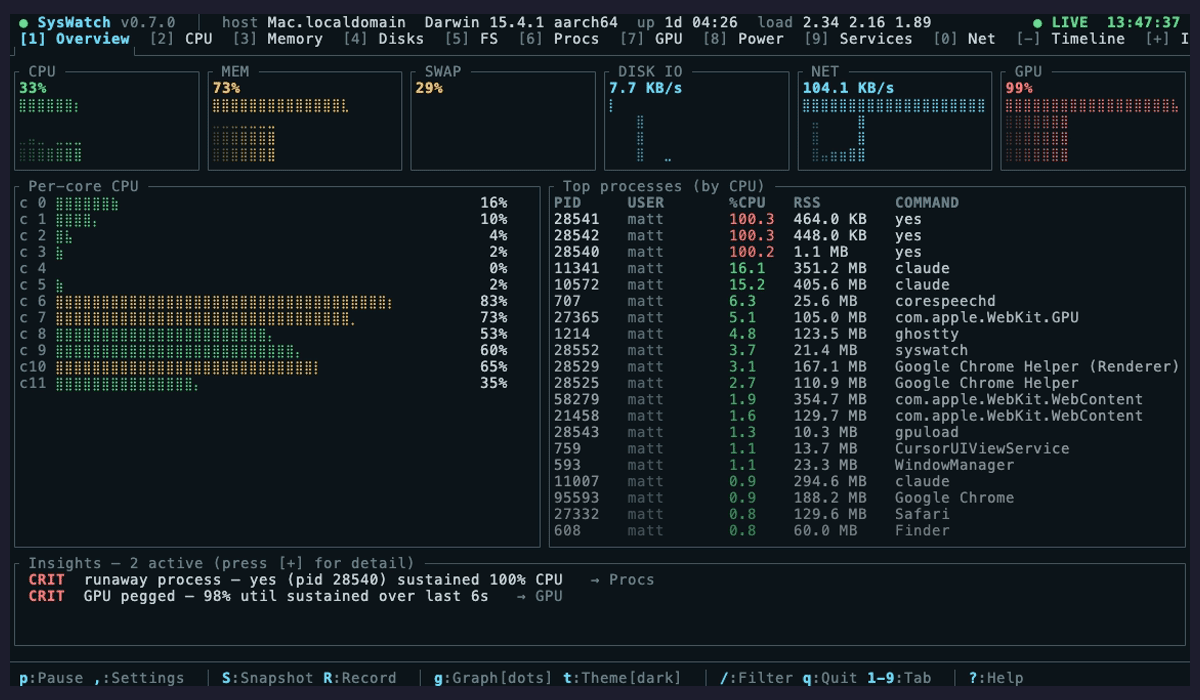The height and width of the screenshot is (700, 1200).
Task: Click the Insights panel title
Action: (x=221, y=563)
